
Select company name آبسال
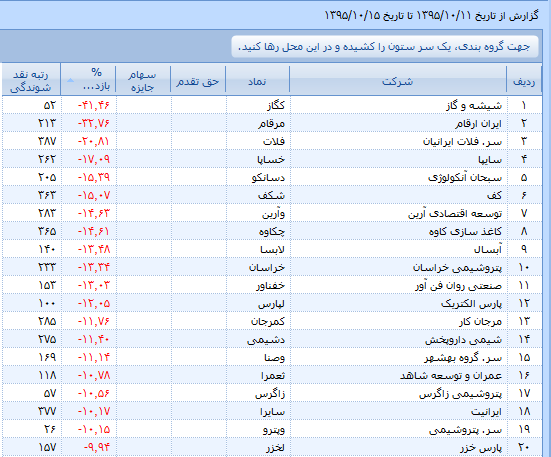coord(488,249)
